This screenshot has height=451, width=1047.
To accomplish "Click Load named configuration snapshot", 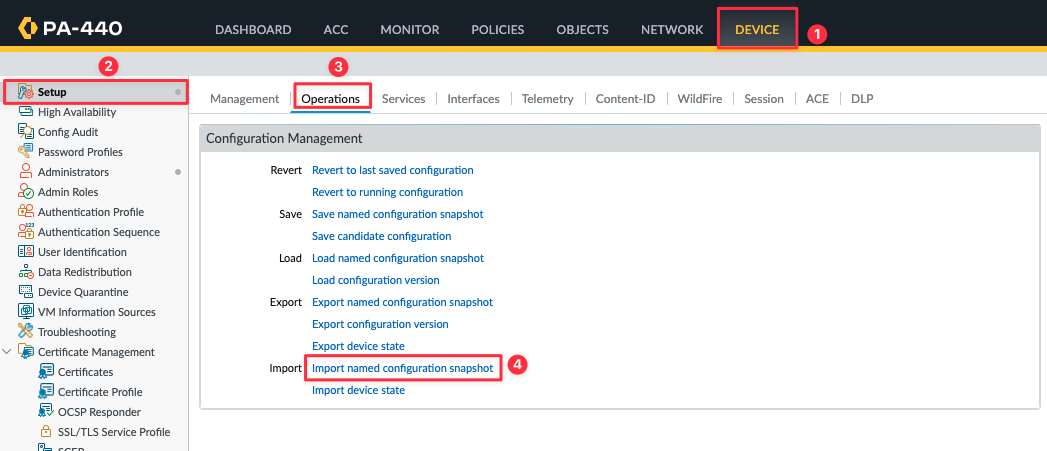I will 398,258.
